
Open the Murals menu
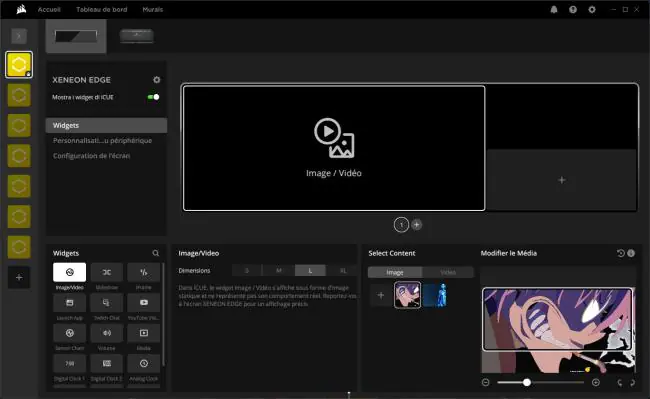(x=153, y=9)
